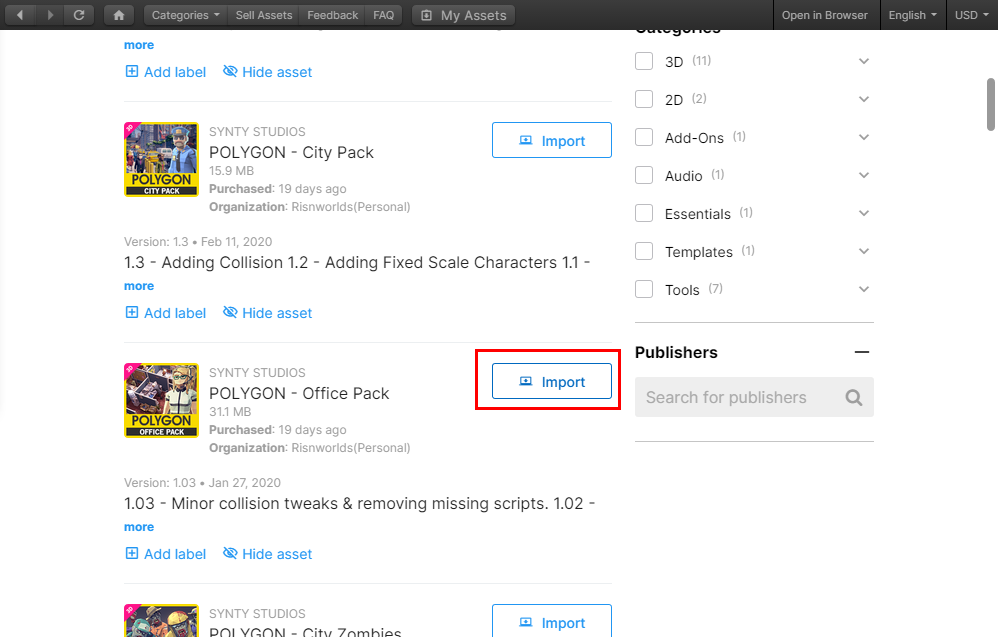Import the POLYGON - Office Pack asset
The height and width of the screenshot is (637, 998).
552,381
